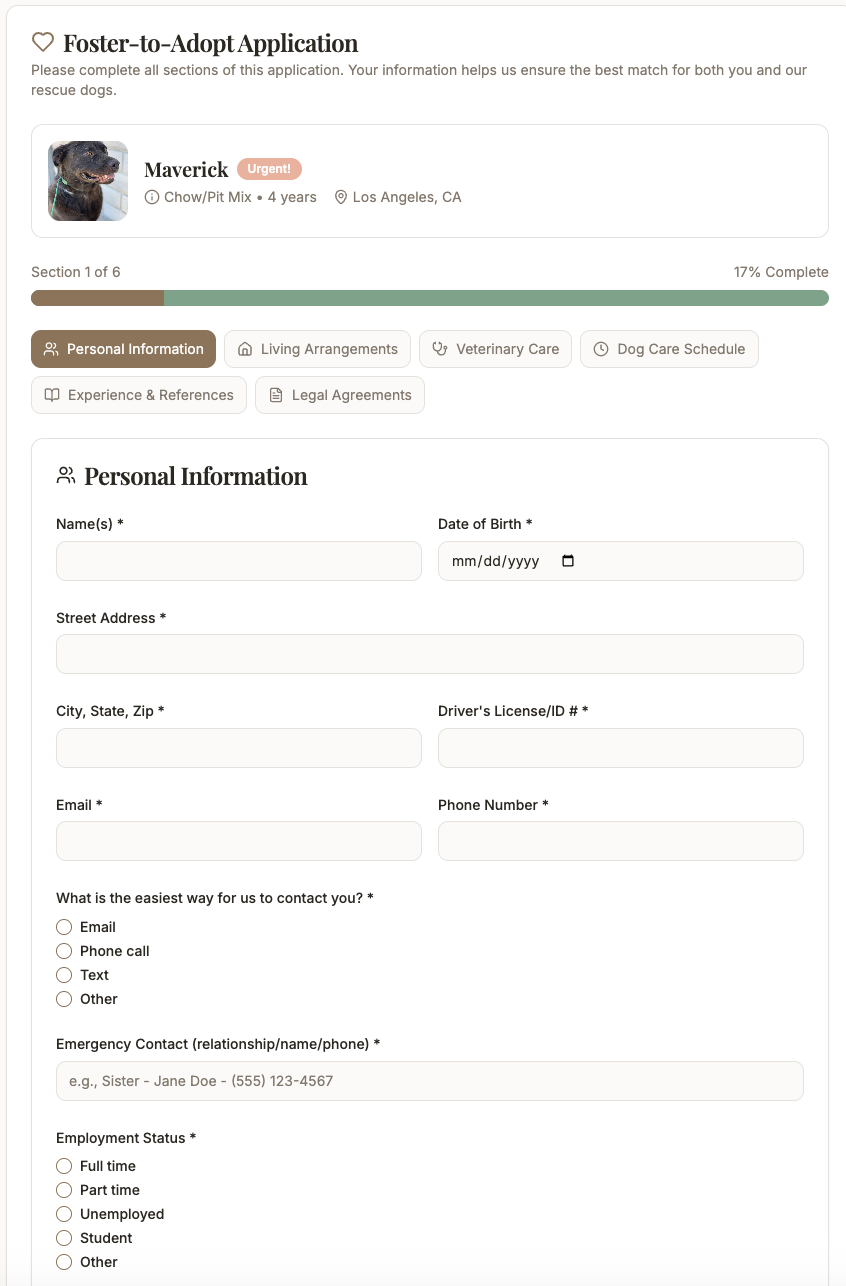Click the stethoscope icon on Veterinary Care

point(440,349)
